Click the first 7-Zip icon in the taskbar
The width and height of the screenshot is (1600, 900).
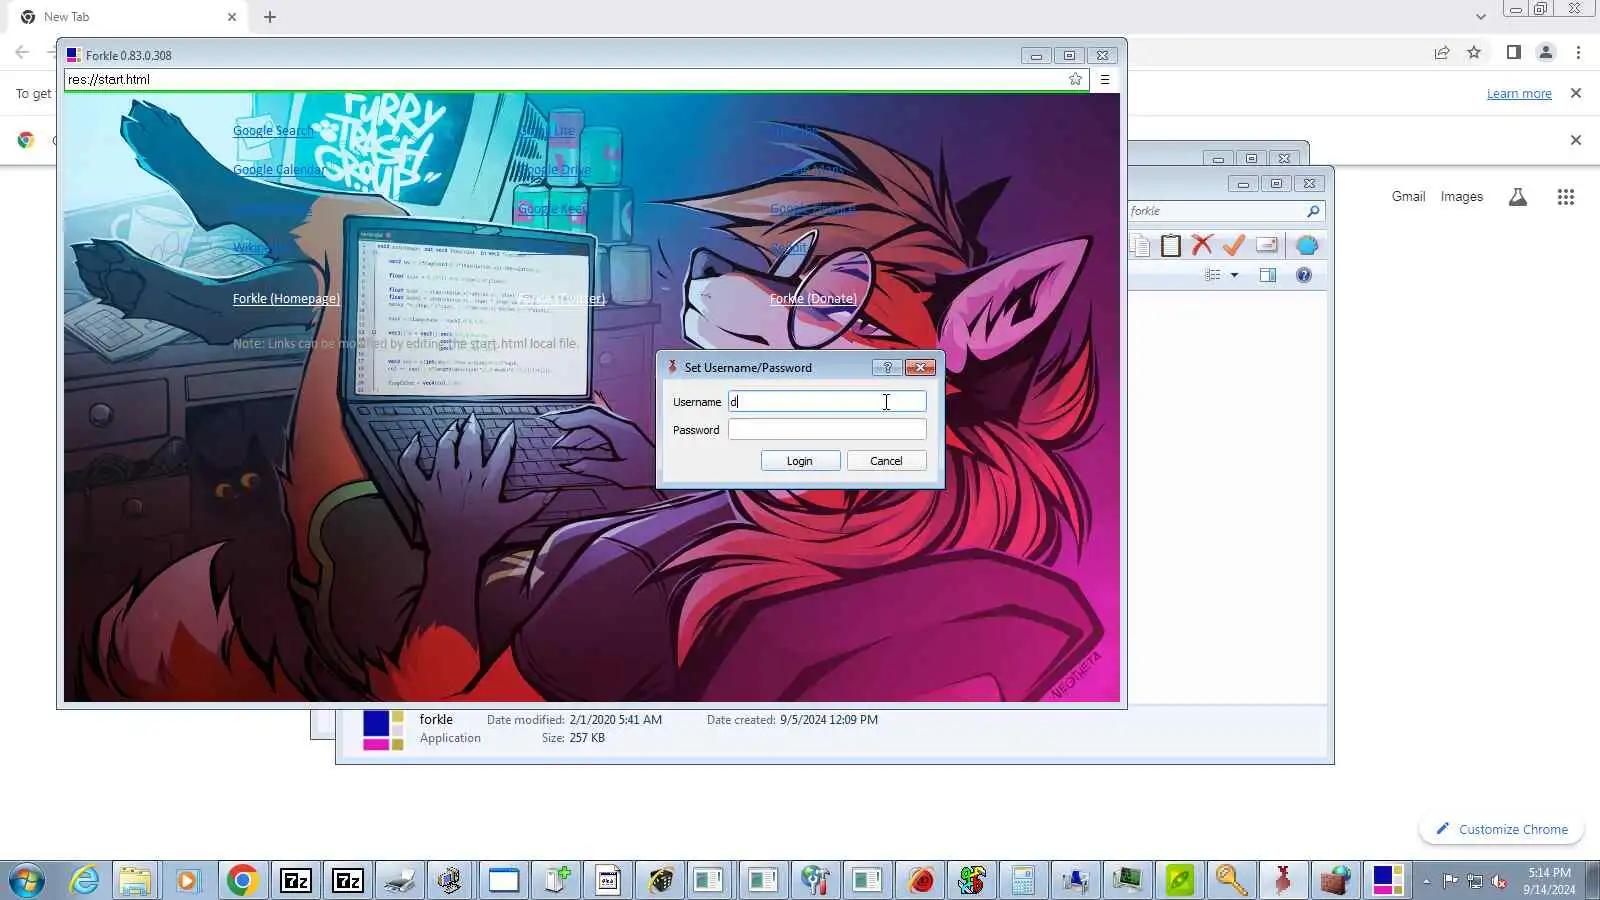[x=296, y=880]
